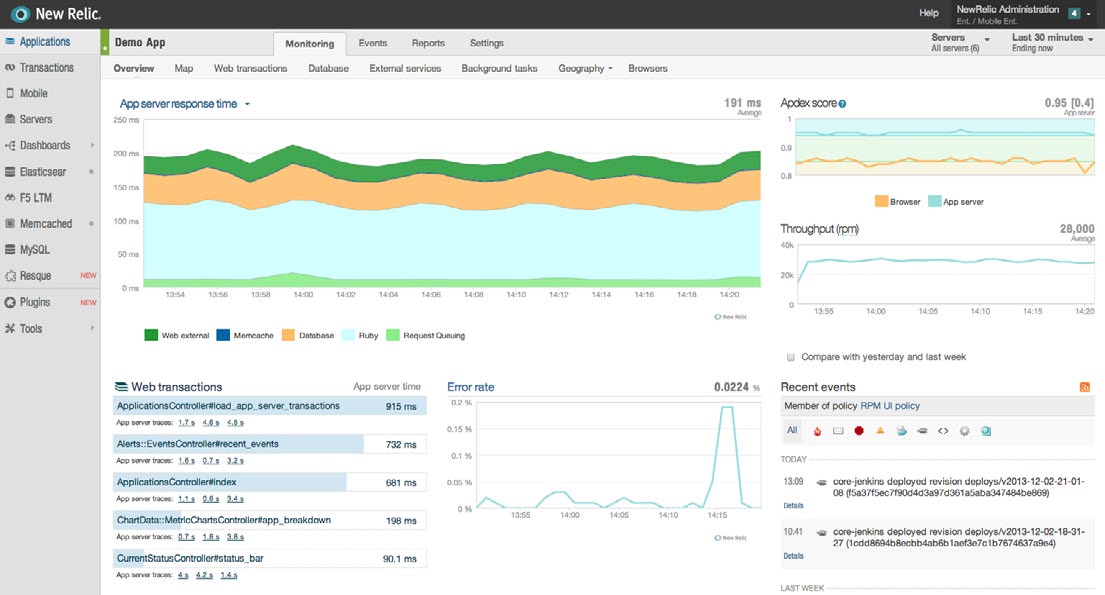Open the ApplicationsController#index transaction
Screen dimensions: 1105x595
point(176,482)
